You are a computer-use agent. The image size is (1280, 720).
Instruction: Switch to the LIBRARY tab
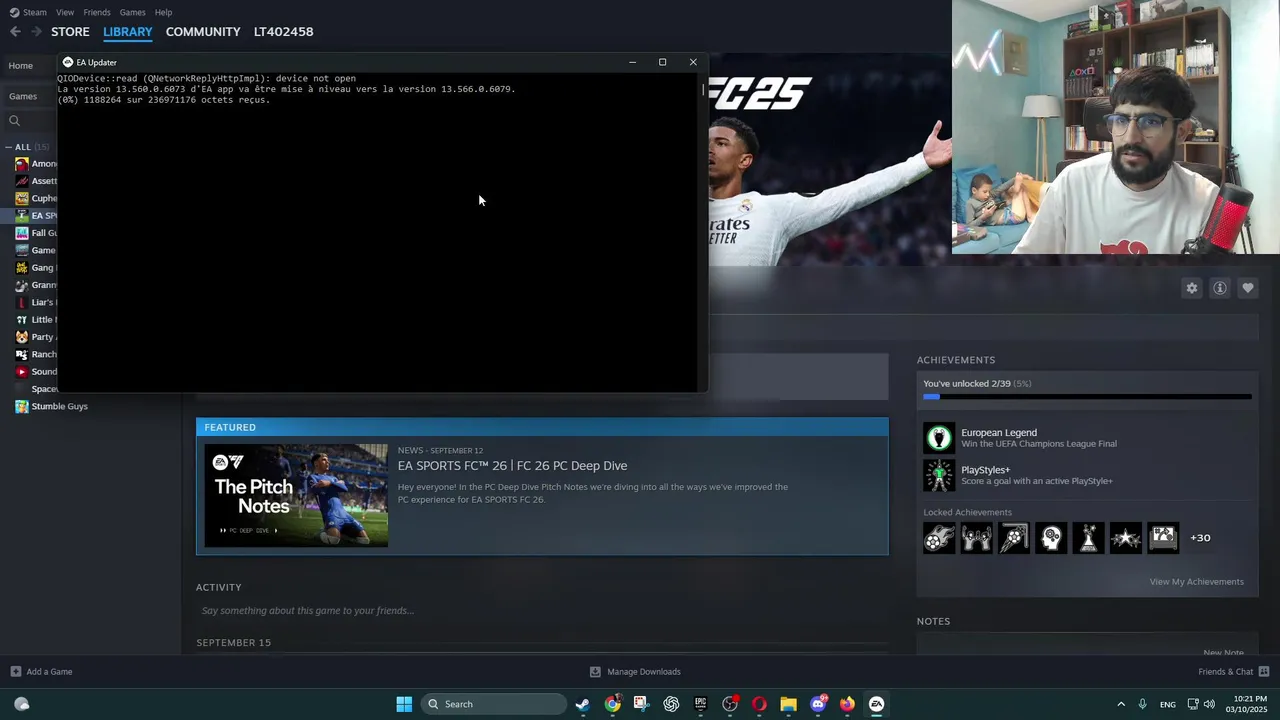[x=128, y=32]
